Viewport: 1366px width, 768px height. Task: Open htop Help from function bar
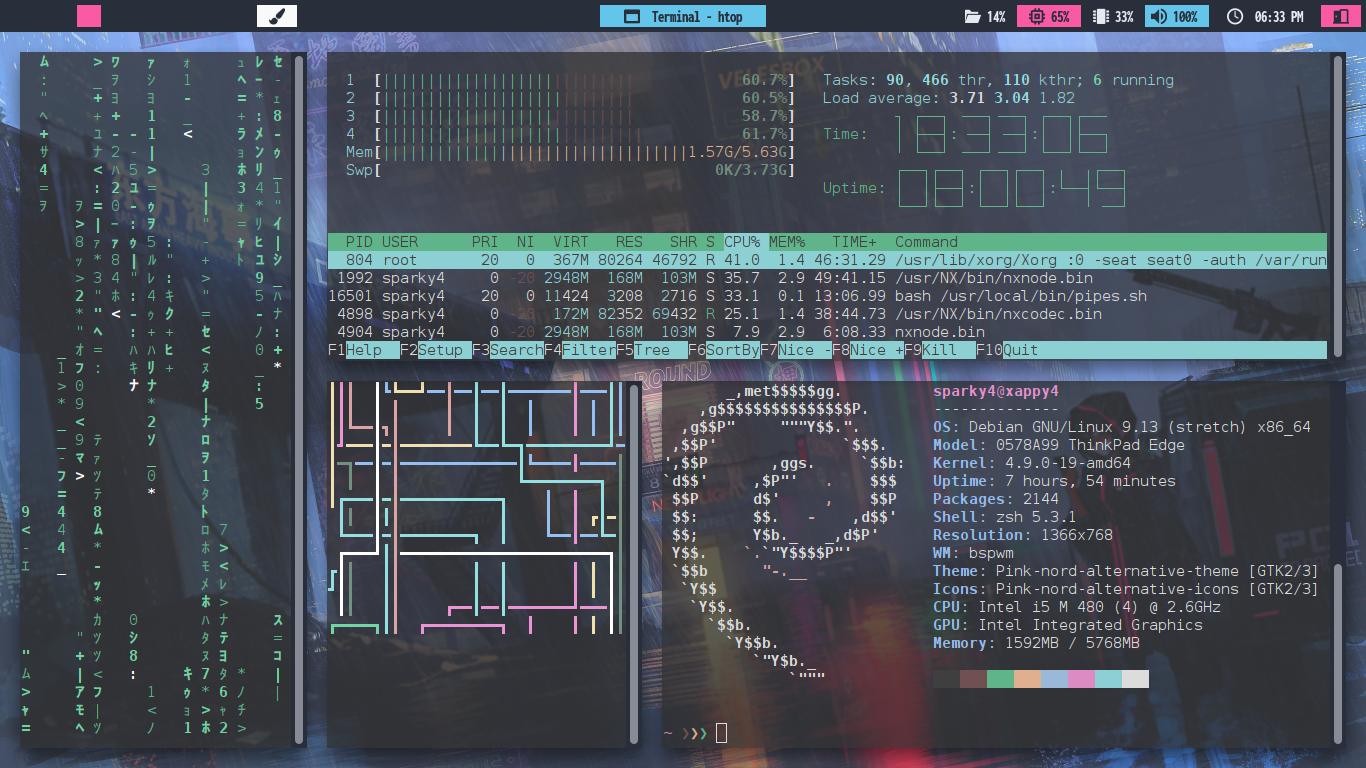(363, 350)
